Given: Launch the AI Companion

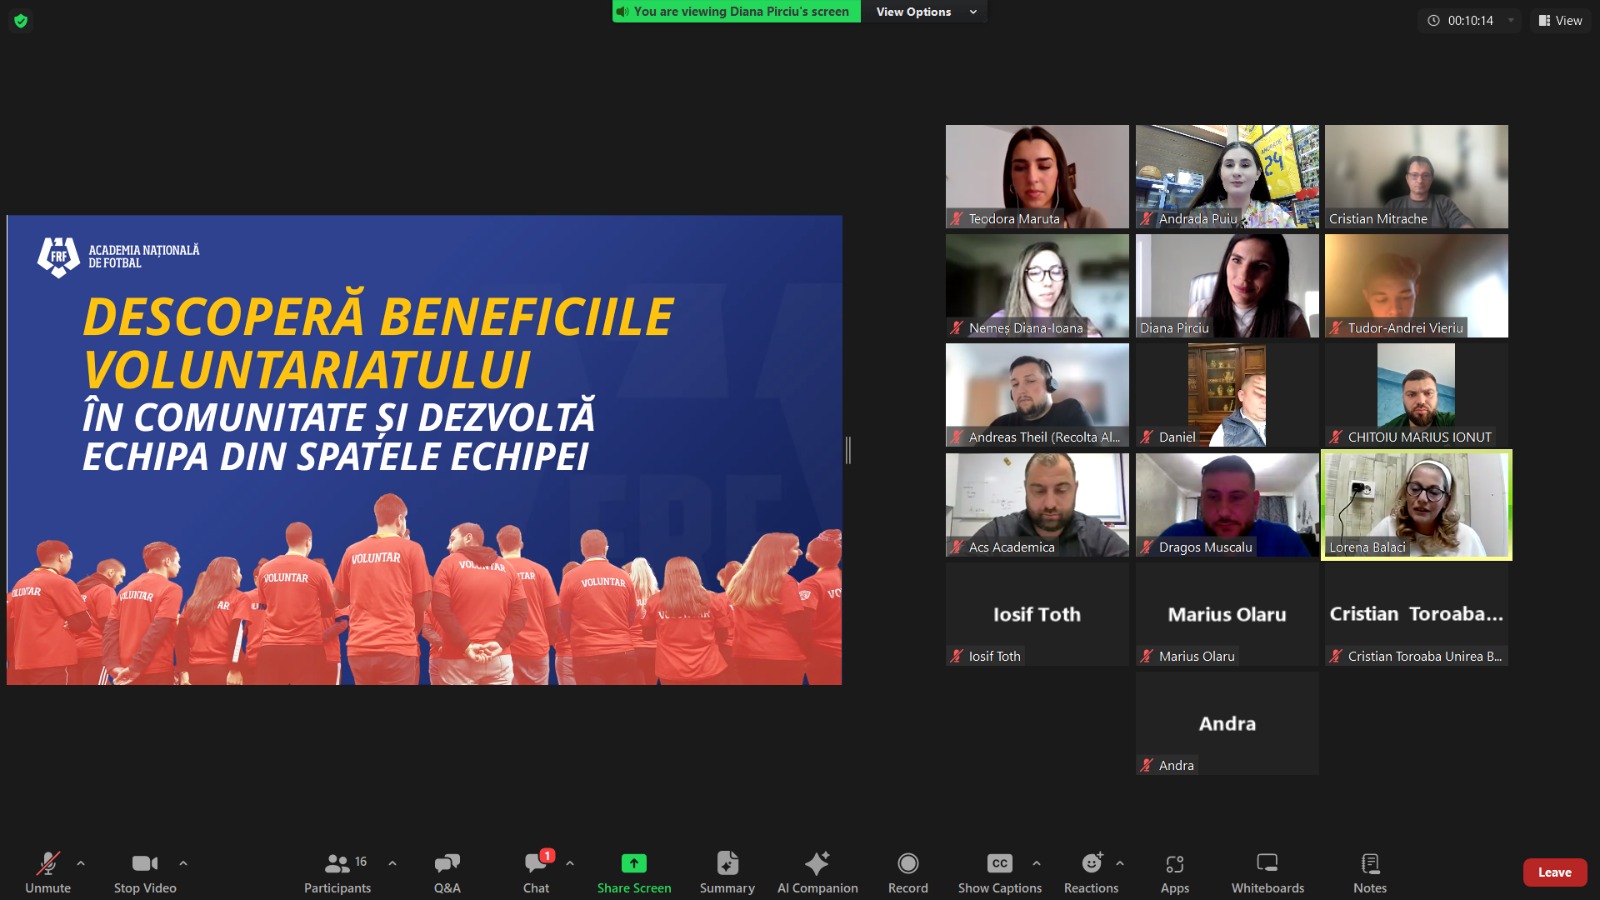Looking at the screenshot, I should (x=817, y=871).
